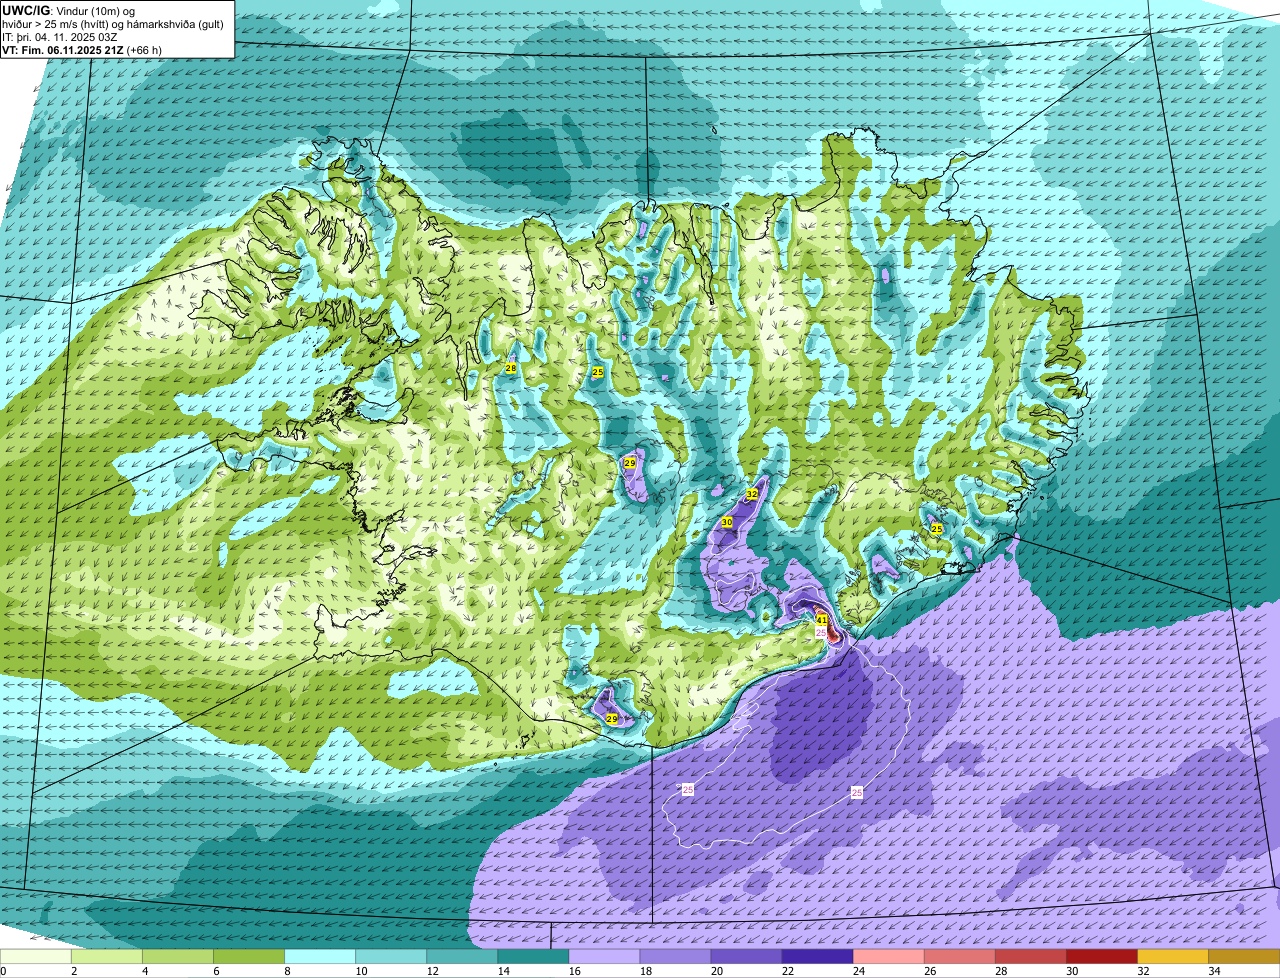Select the color scale tick value 8
Viewport: 1280px width, 978px height.
click(x=286, y=971)
